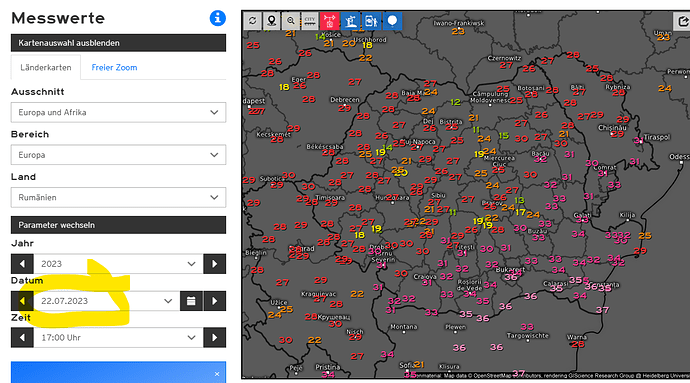Select the Länderkarten tab
This screenshot has height=383, width=690.
coord(46,67)
